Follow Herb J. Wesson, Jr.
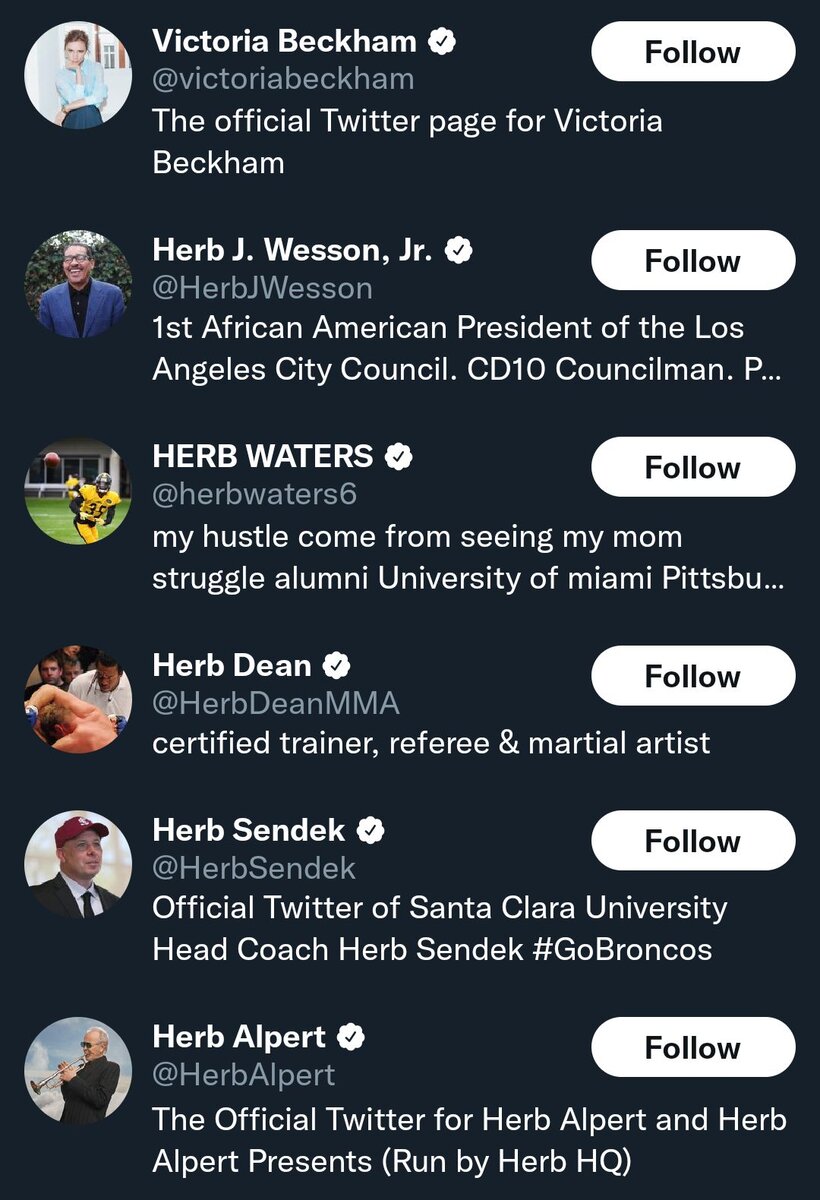Viewport: 820px width, 1200px height. point(693,261)
